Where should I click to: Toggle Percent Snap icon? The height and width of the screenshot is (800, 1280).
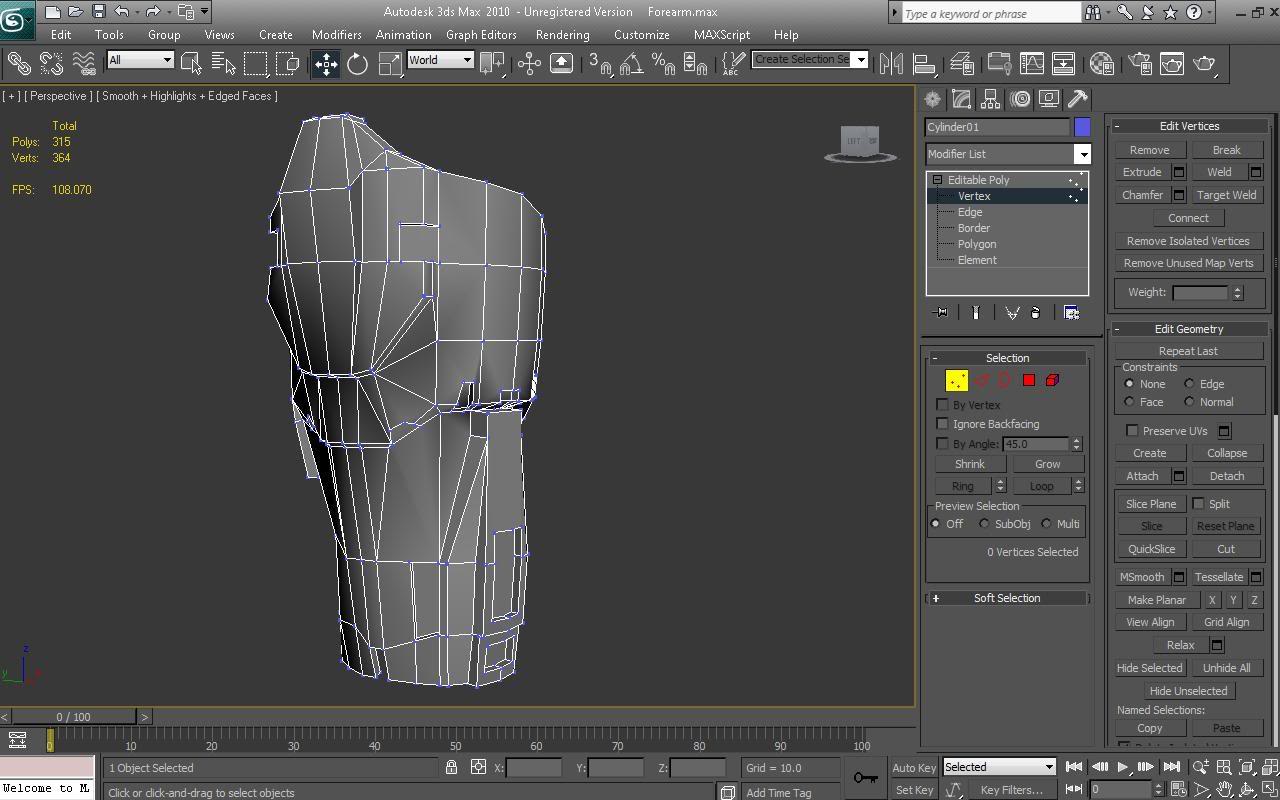click(x=663, y=63)
